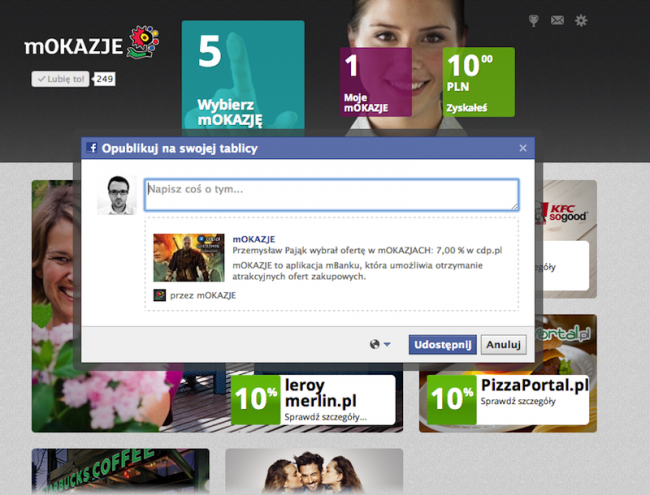Open the 'Wybierz mOKAZJĘ' tile

pos(243,79)
